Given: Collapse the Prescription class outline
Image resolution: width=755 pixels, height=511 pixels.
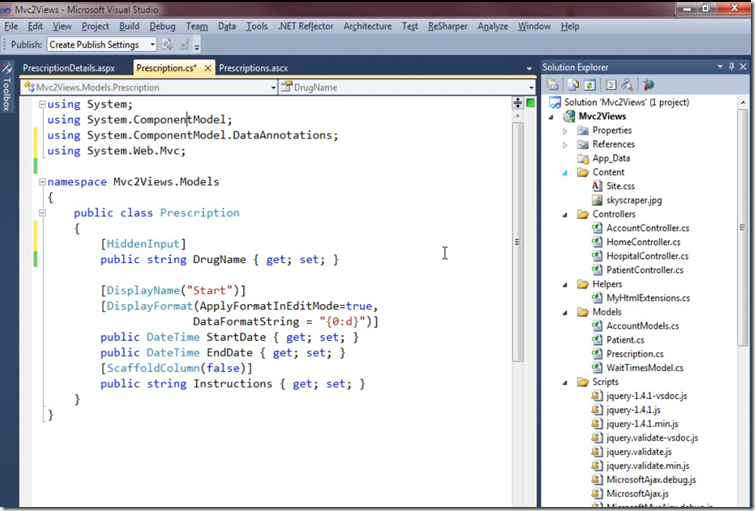Looking at the screenshot, I should click(x=42, y=212).
